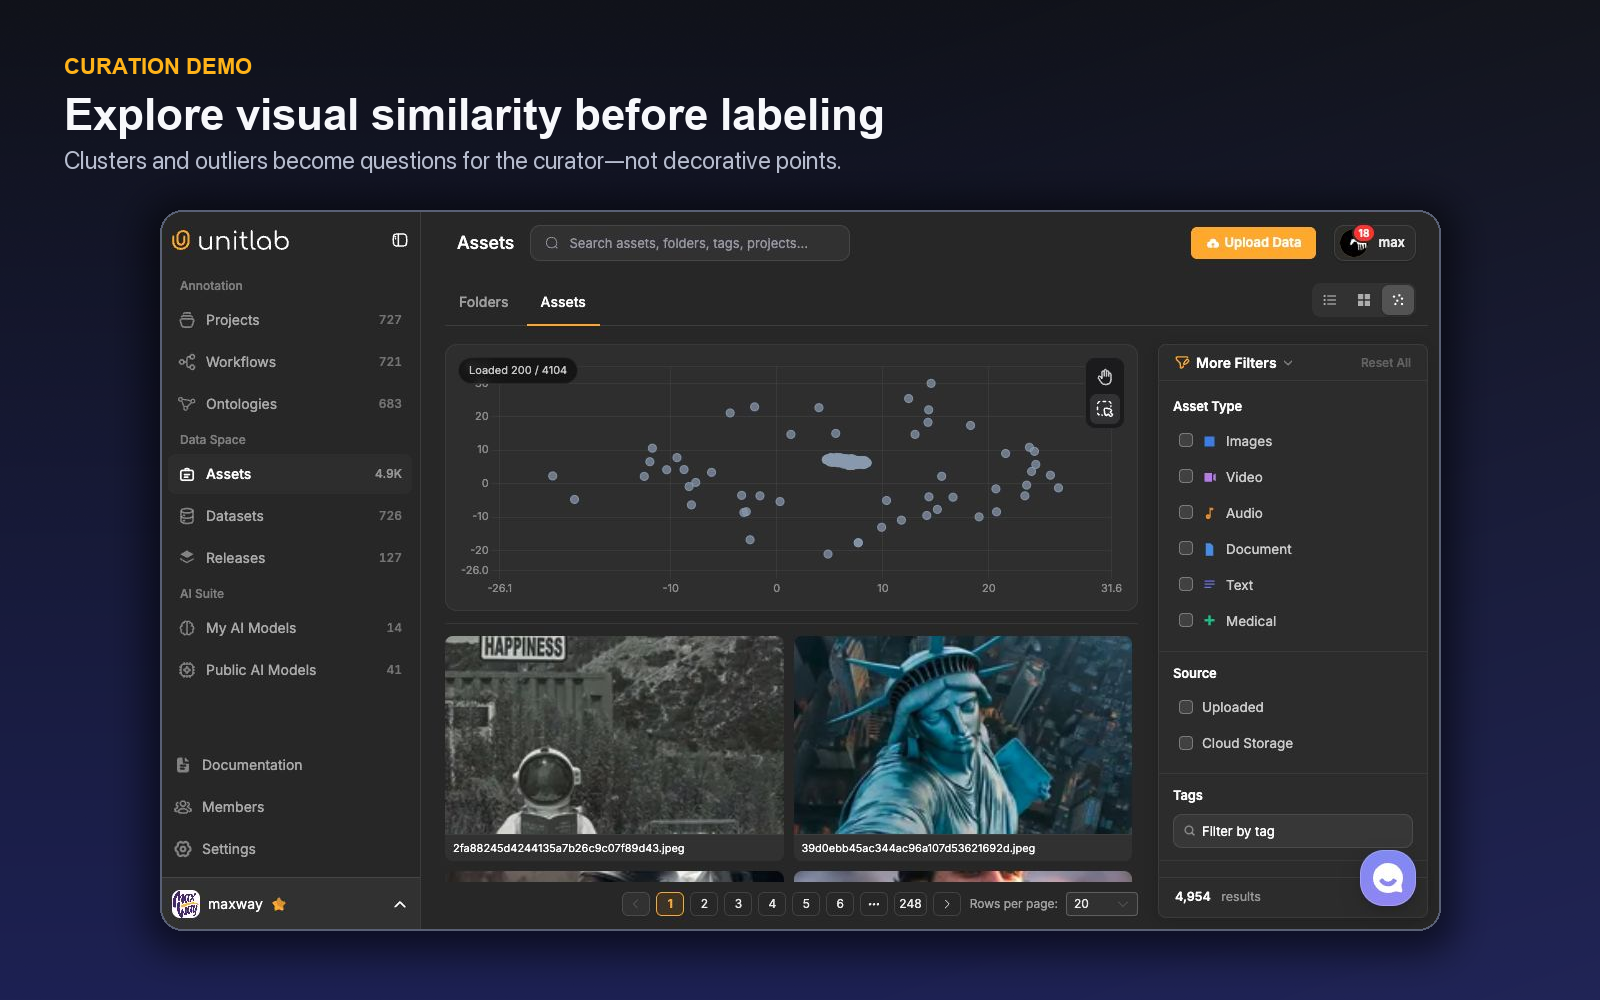Go to page 2
This screenshot has height=1000, width=1600.
point(704,904)
